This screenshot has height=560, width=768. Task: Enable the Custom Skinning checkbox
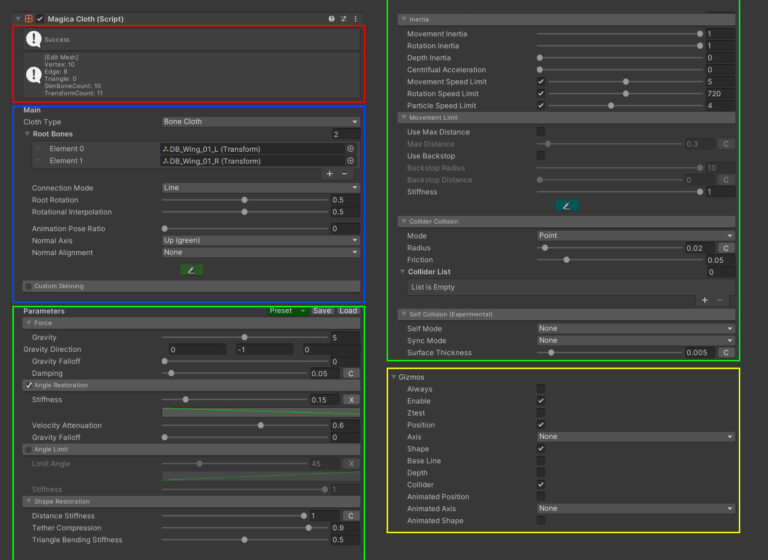(28, 286)
